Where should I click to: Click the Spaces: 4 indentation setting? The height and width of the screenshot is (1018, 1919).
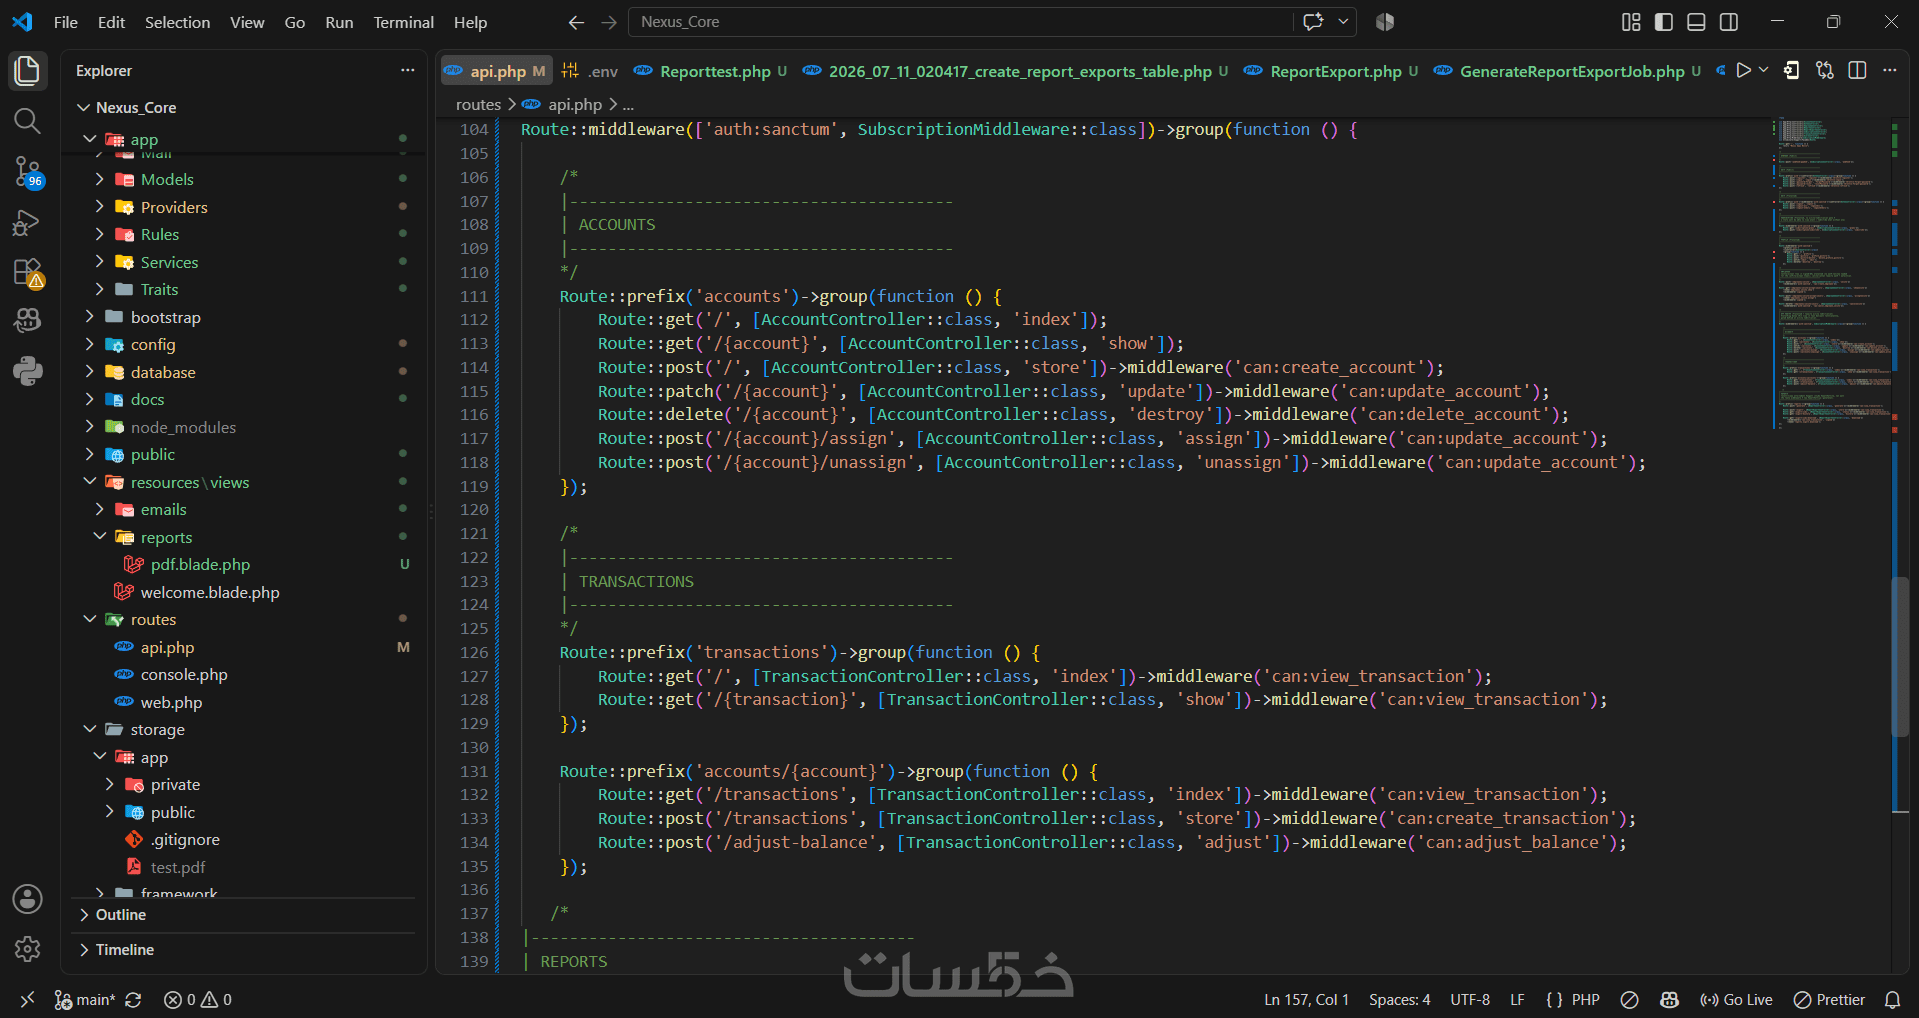click(x=1399, y=999)
